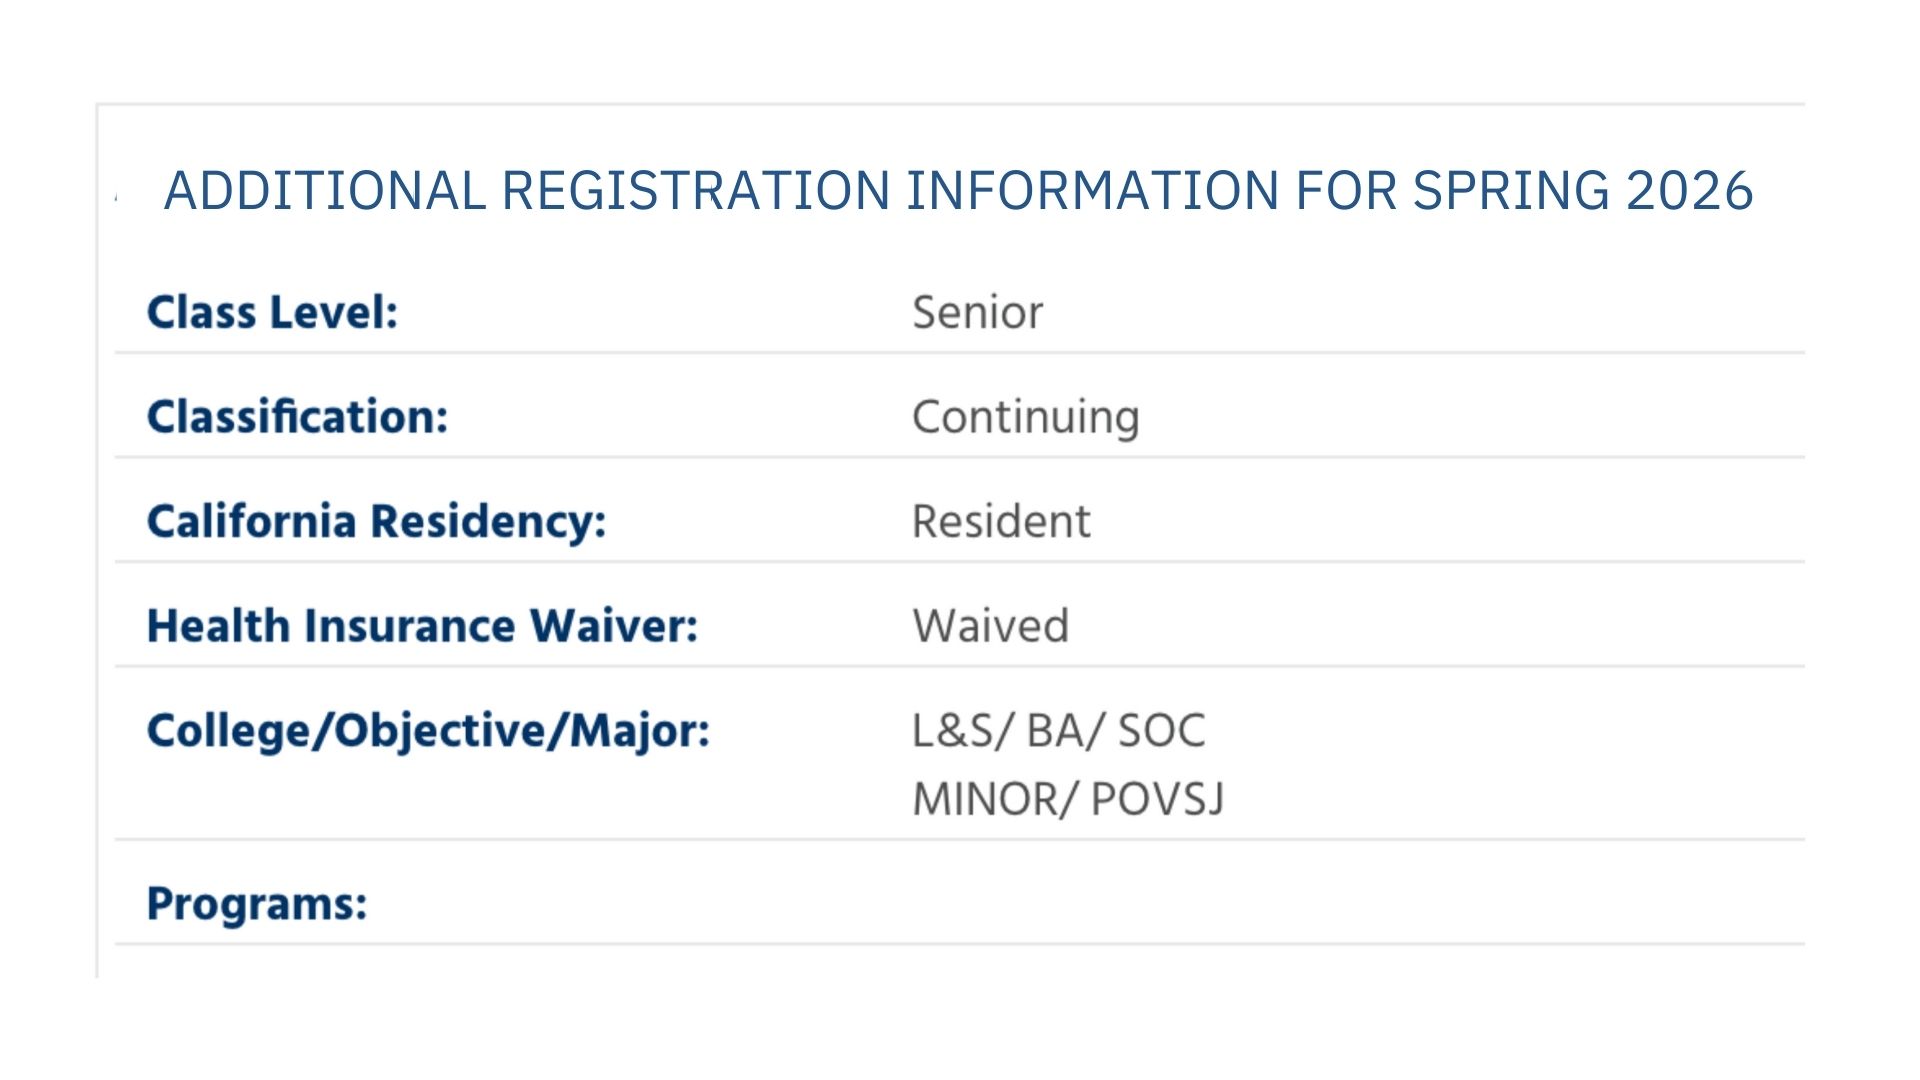Select the Class Level label
The image size is (1920, 1080).
pyautogui.click(x=272, y=313)
